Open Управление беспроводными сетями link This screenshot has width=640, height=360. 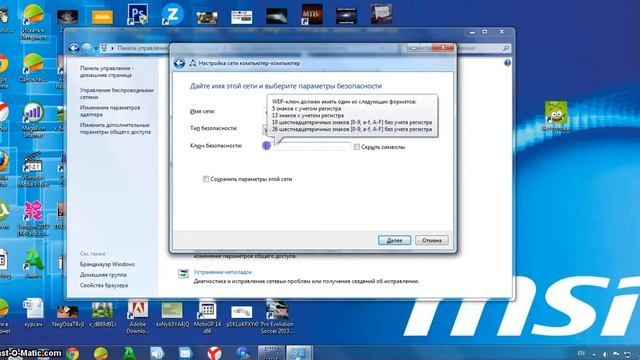(117, 93)
